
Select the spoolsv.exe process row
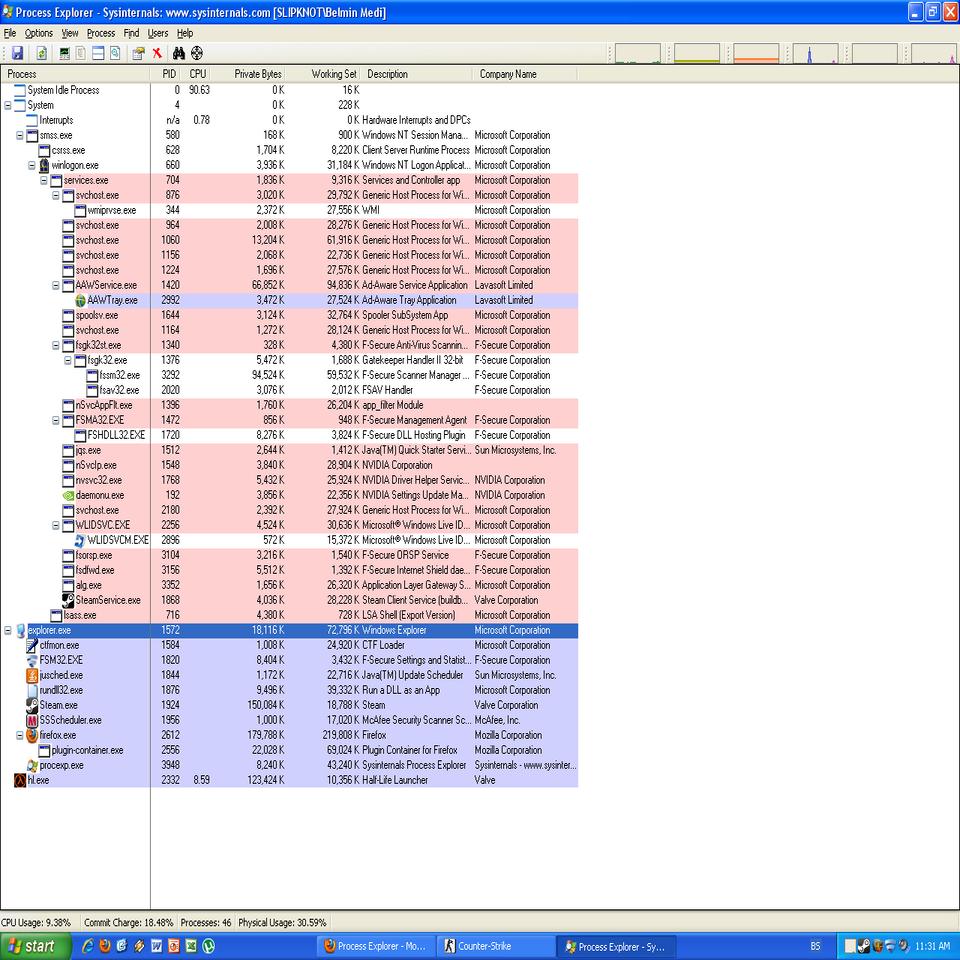289,315
